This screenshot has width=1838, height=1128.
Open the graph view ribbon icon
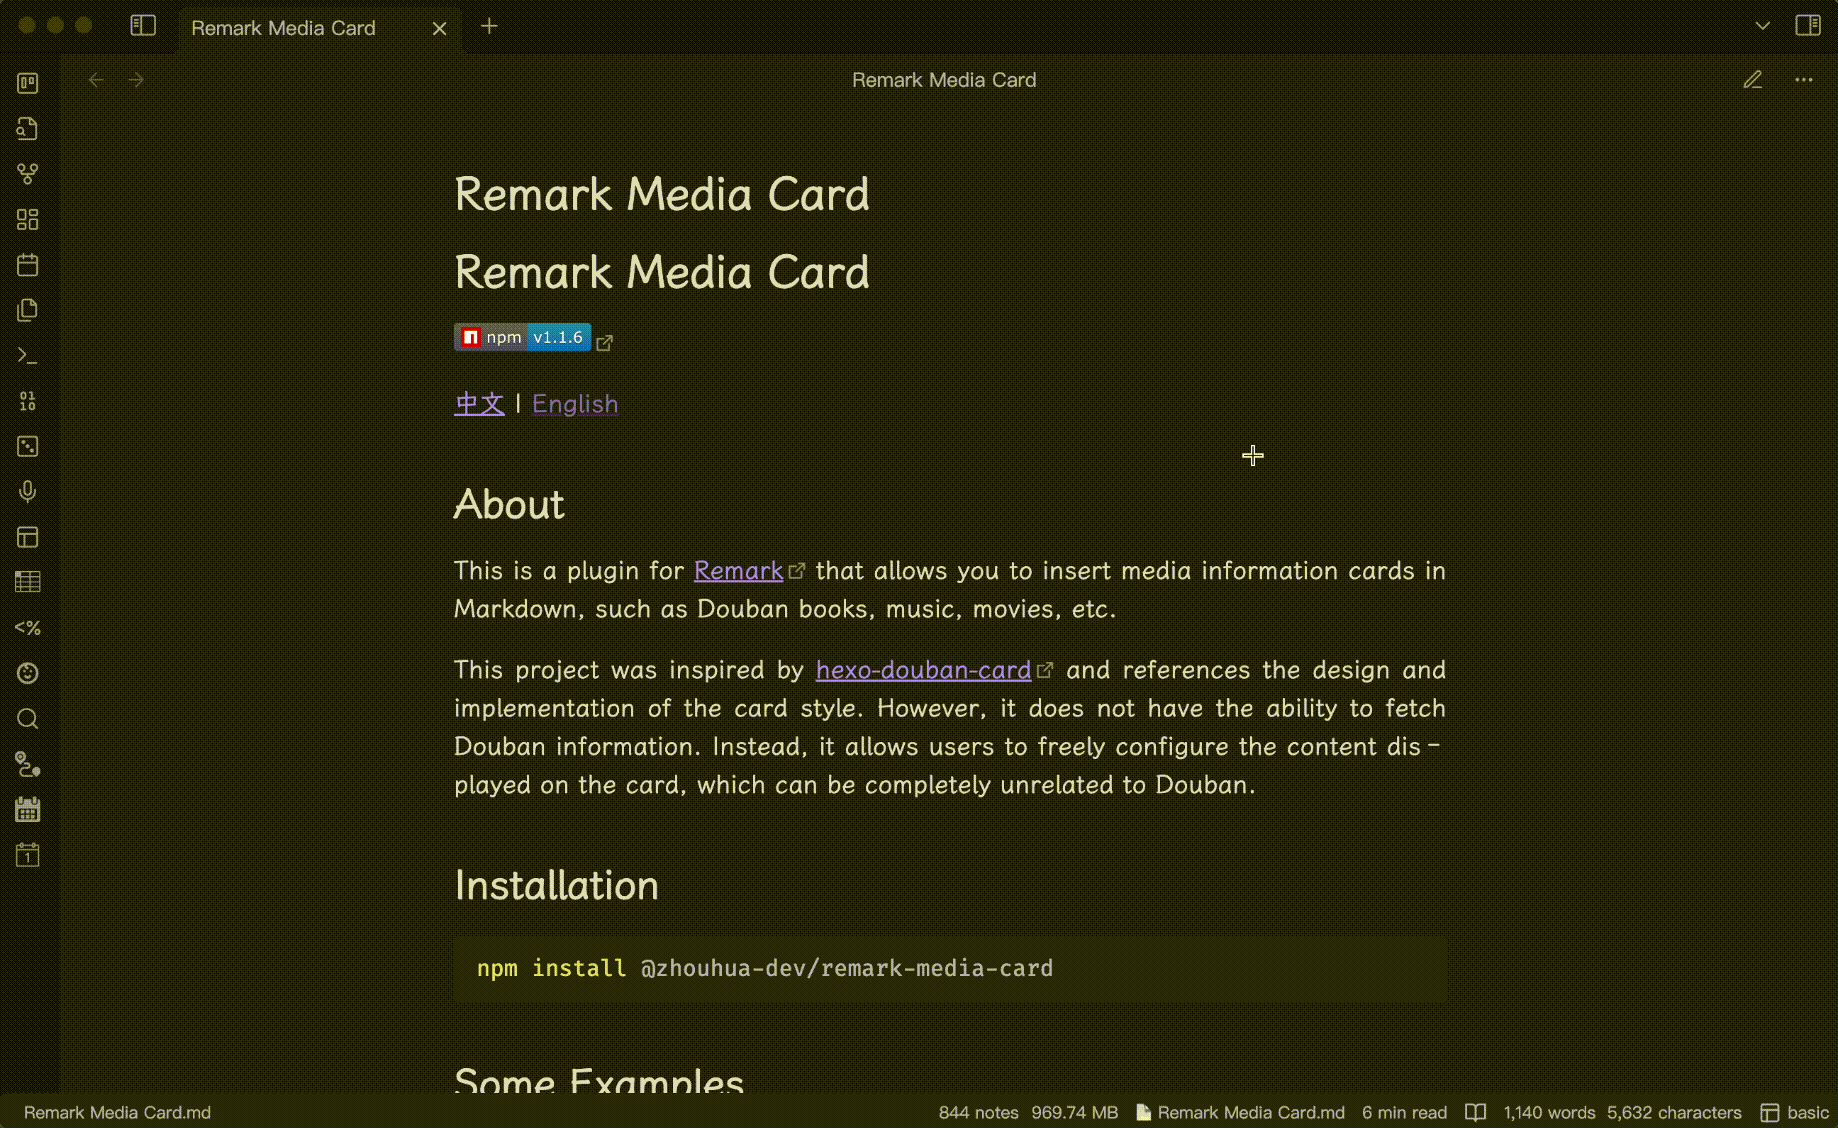click(28, 174)
